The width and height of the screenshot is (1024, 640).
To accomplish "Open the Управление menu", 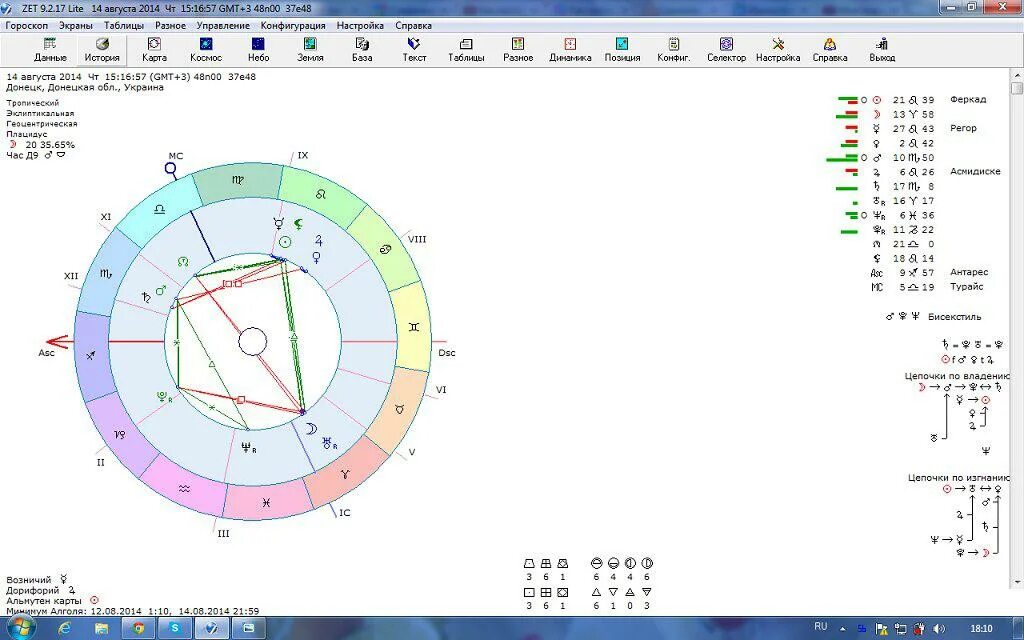I will click(x=223, y=25).
